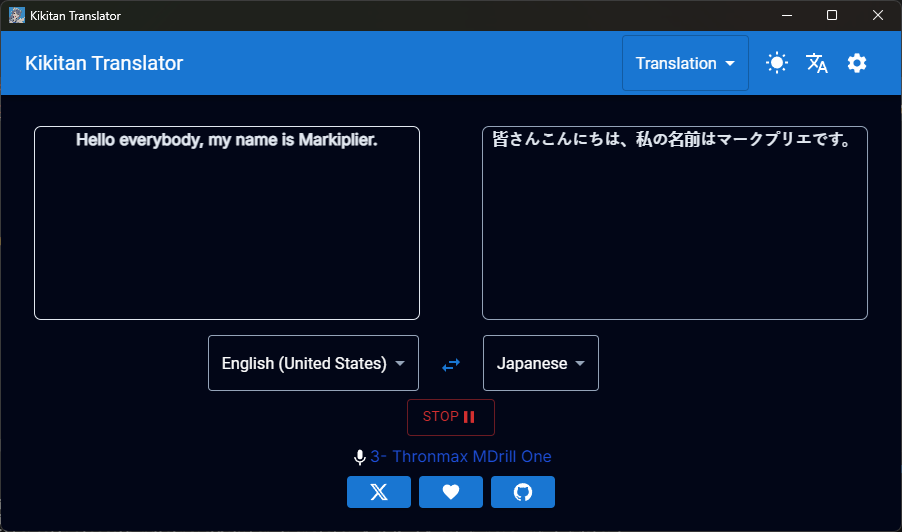Click the source text box with English sentence
The width and height of the screenshot is (902, 532).
(x=227, y=223)
